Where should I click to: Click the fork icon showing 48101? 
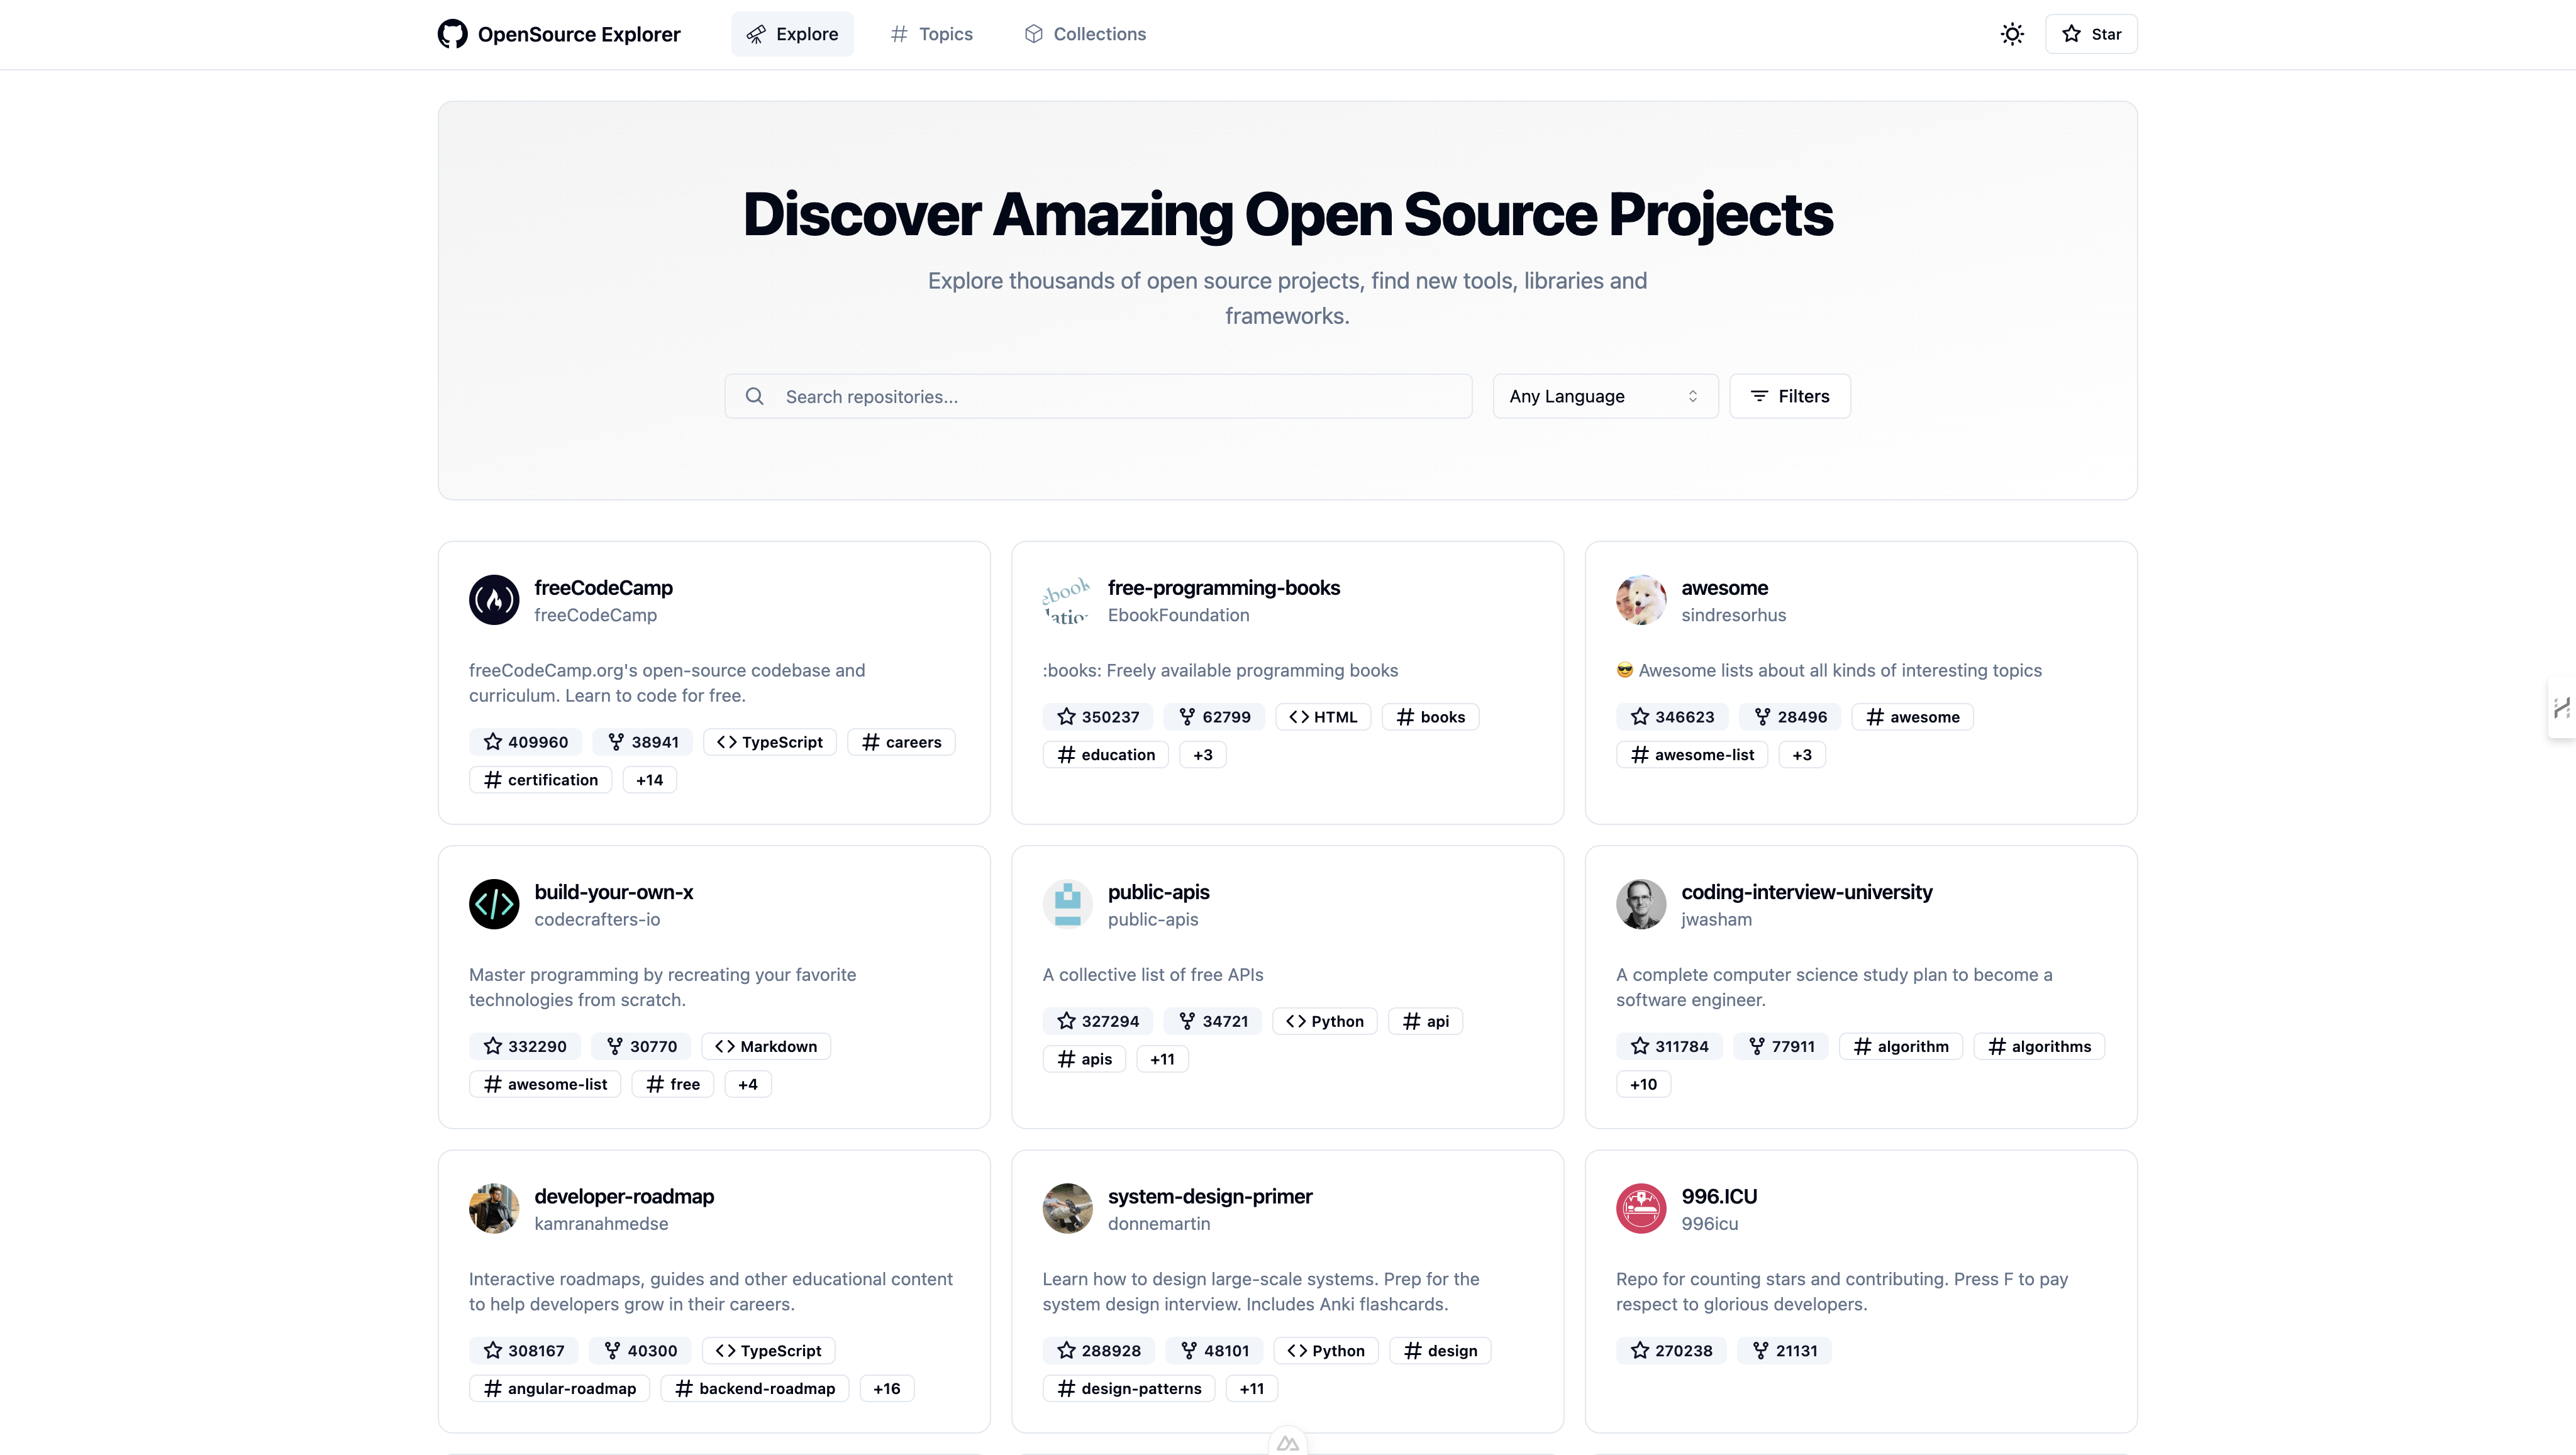tap(1188, 1350)
